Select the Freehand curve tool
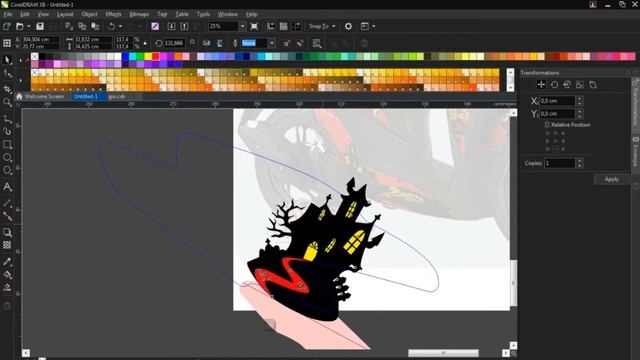Screen dimensions: 640x360 (x=7, y=119)
